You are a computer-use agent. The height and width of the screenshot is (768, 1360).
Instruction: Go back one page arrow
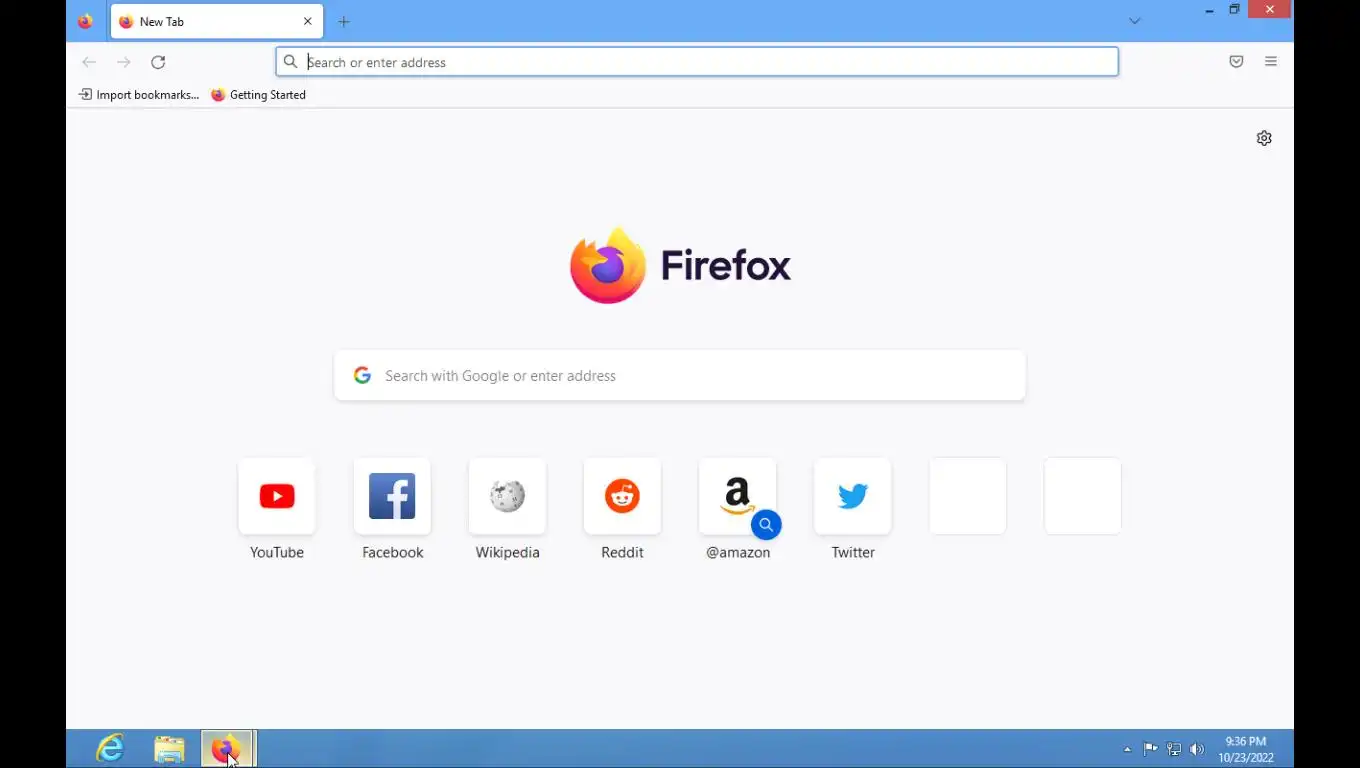89,62
